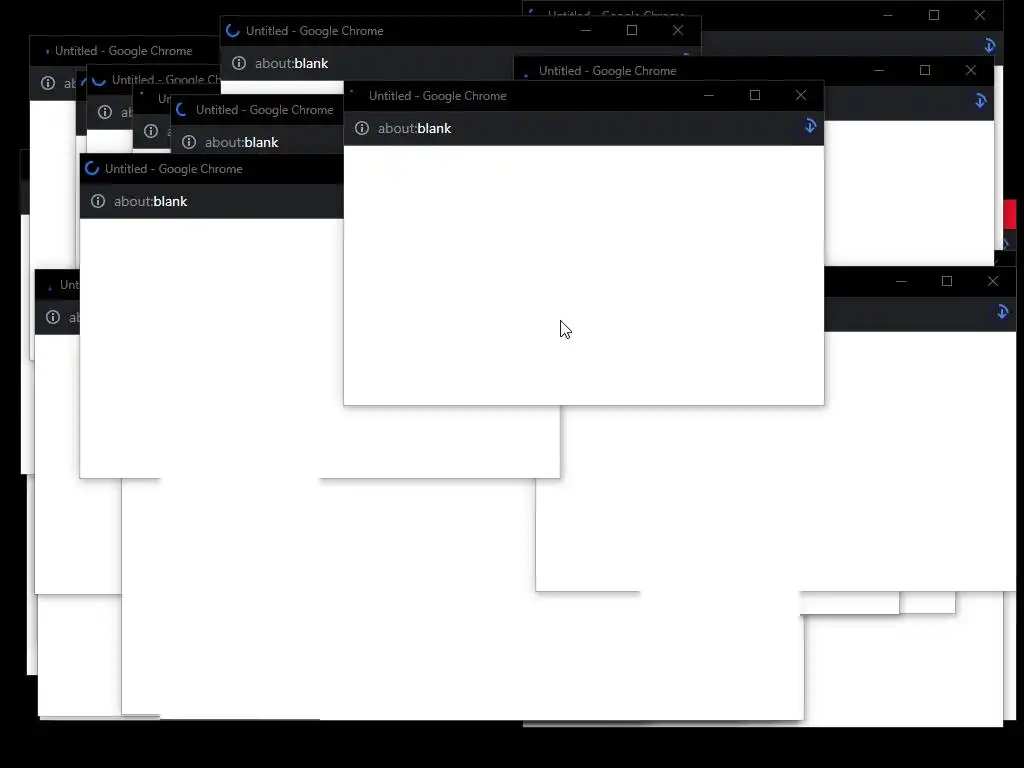The width and height of the screenshot is (1024, 768).
Task: Click loading spinner in window titled "Untitled - Google Ch"
Action: (x=99, y=80)
